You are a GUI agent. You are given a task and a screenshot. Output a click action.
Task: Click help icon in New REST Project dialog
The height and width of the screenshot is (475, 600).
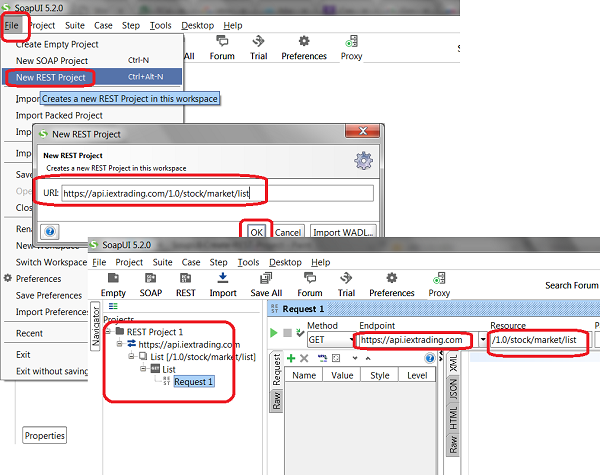(50, 230)
